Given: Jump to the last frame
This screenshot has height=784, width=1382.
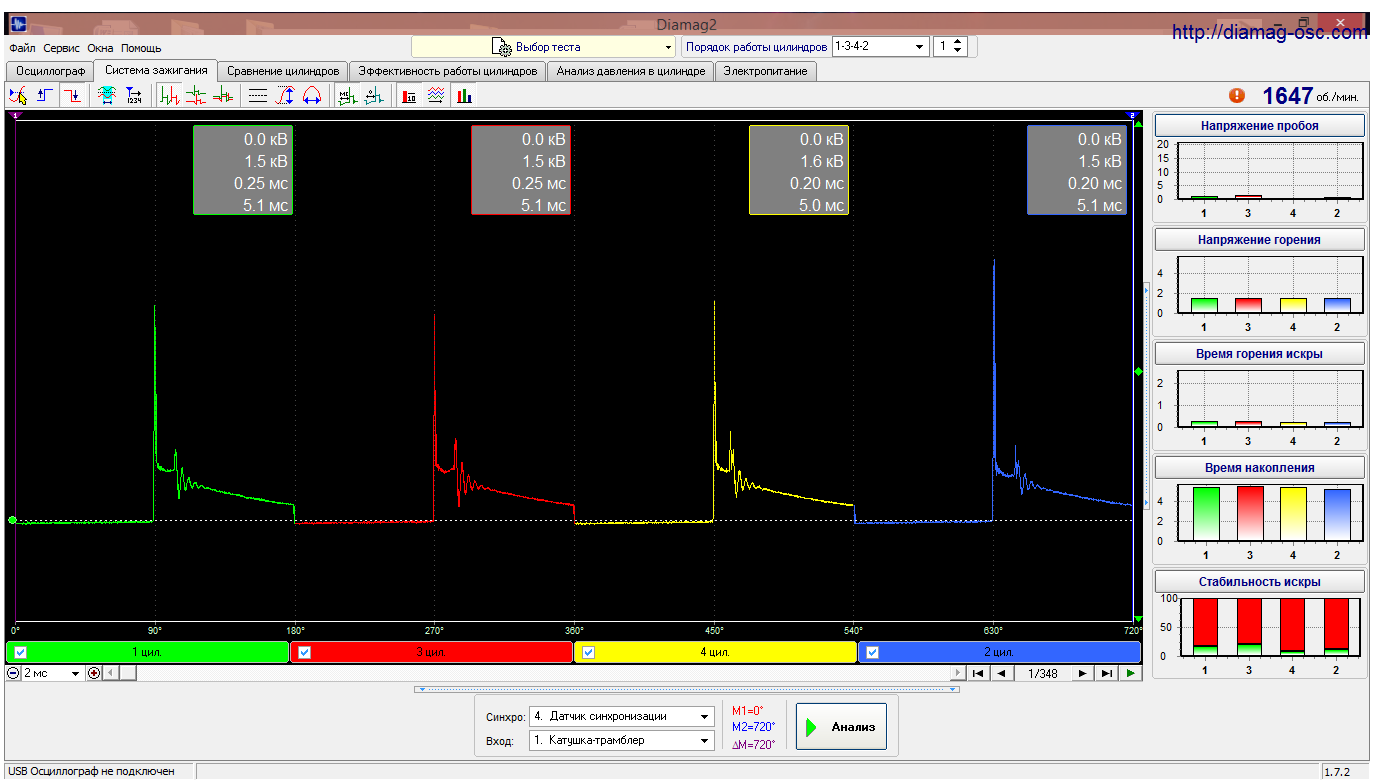Looking at the screenshot, I should tap(1106, 673).
